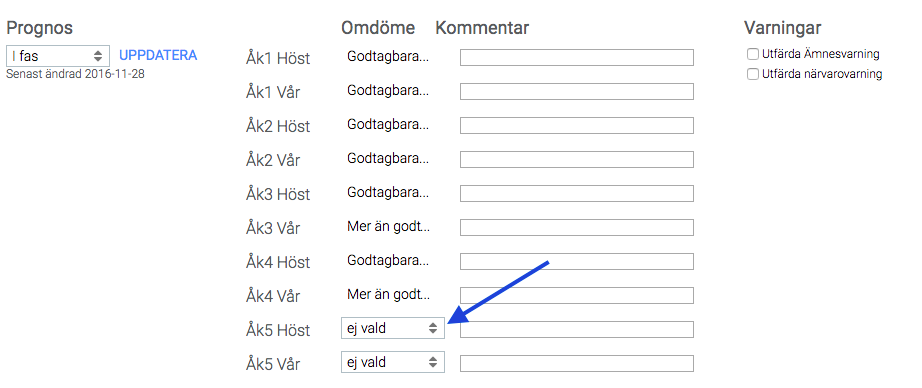Click the Åk4 Vår 'Mer än godt...' rating
This screenshot has height=388, width=922.
click(388, 295)
